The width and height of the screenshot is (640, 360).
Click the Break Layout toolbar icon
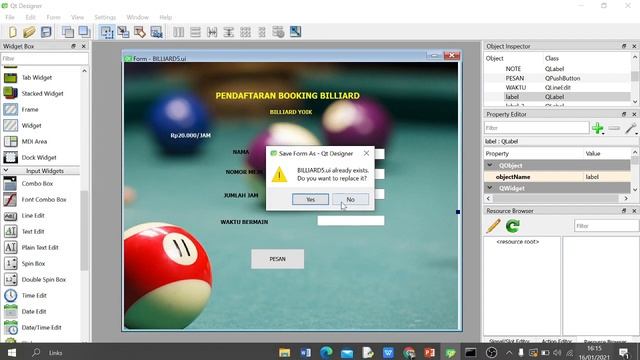coord(278,32)
